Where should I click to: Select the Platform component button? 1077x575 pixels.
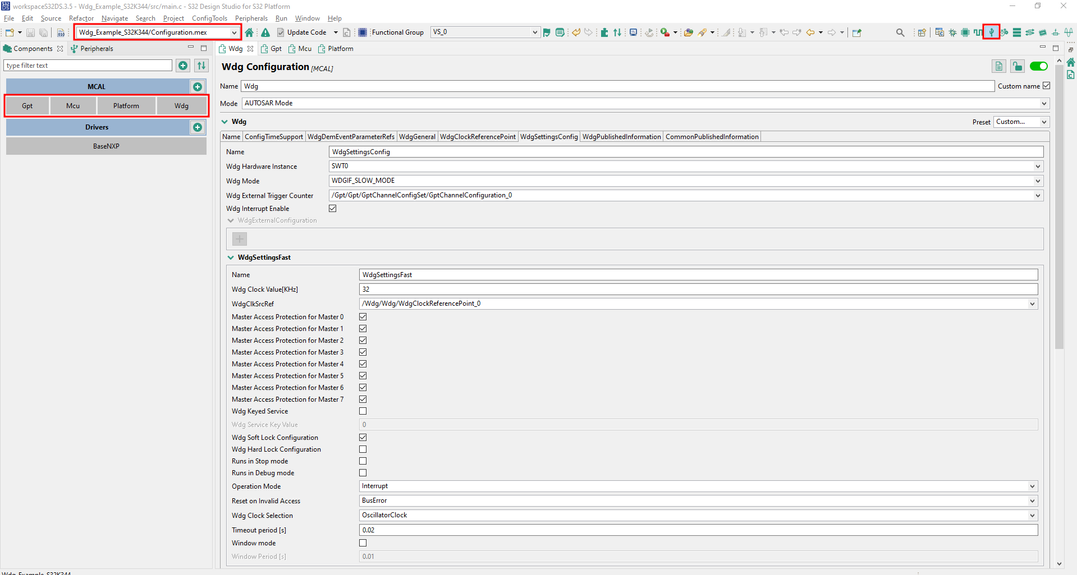point(126,106)
